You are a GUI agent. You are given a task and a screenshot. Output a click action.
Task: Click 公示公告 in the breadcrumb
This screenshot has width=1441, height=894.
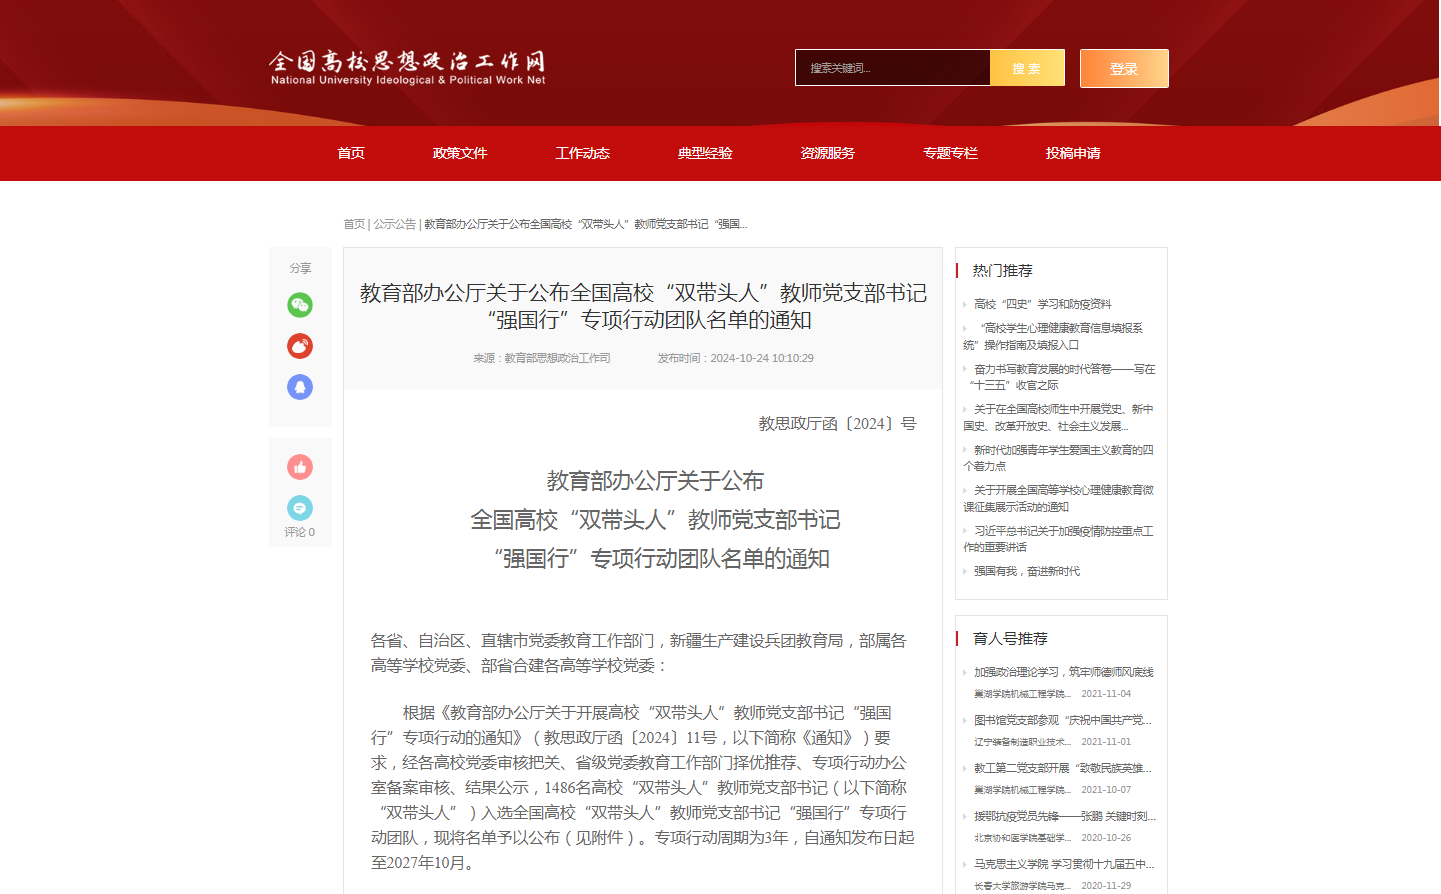pos(394,224)
